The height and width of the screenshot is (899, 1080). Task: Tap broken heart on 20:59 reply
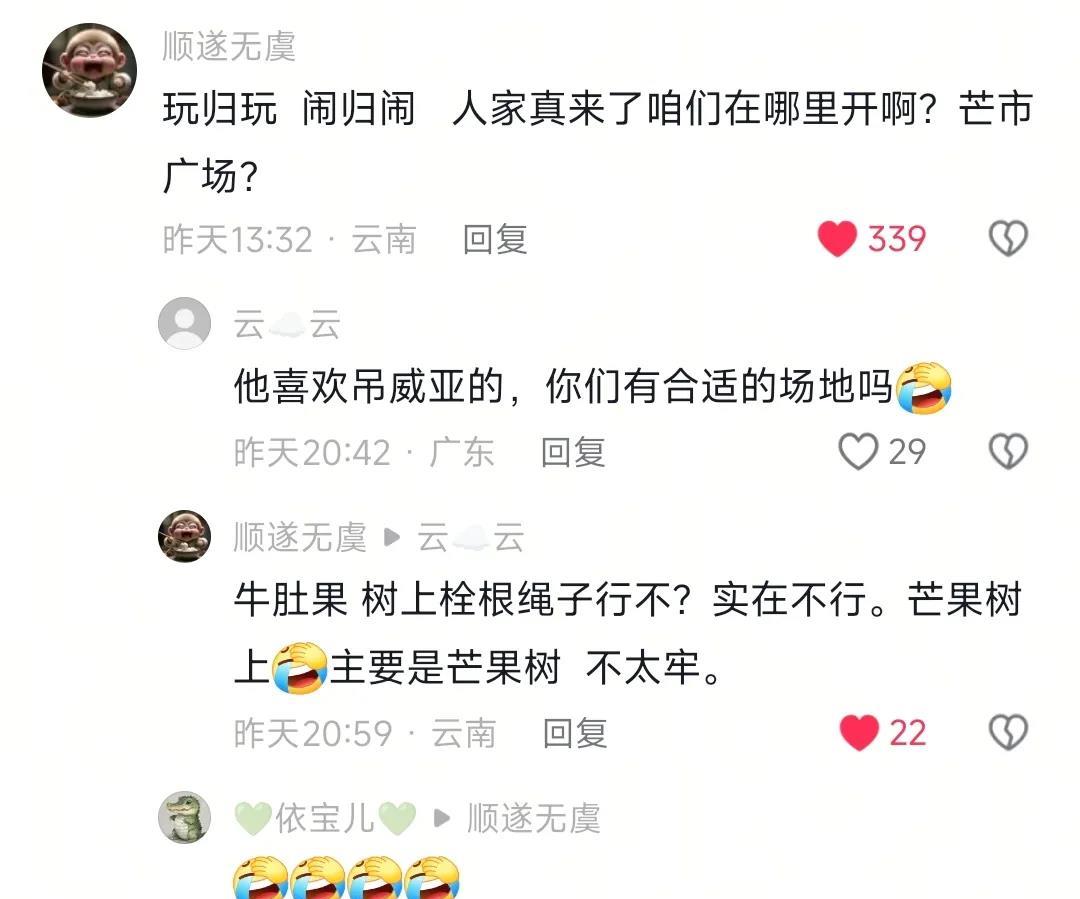click(x=1008, y=732)
